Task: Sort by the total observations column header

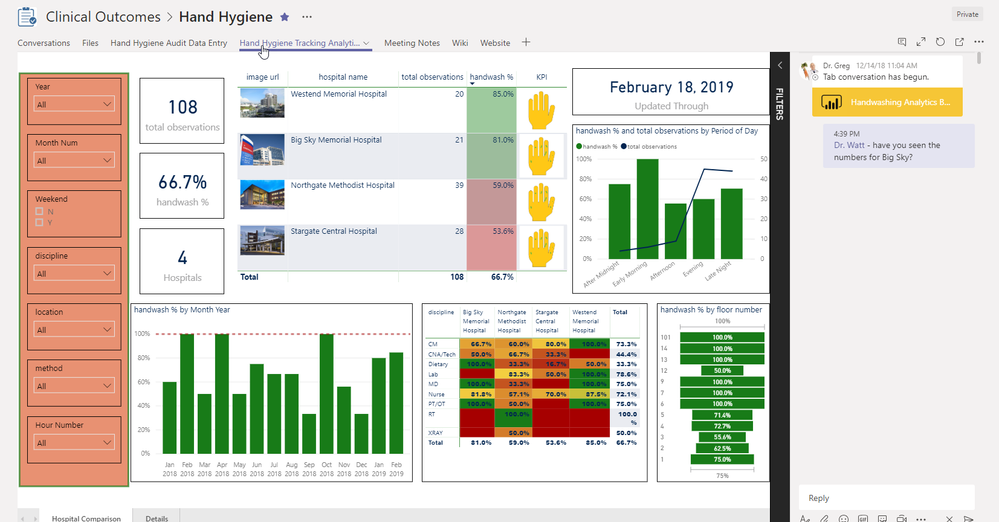Action: (x=432, y=77)
